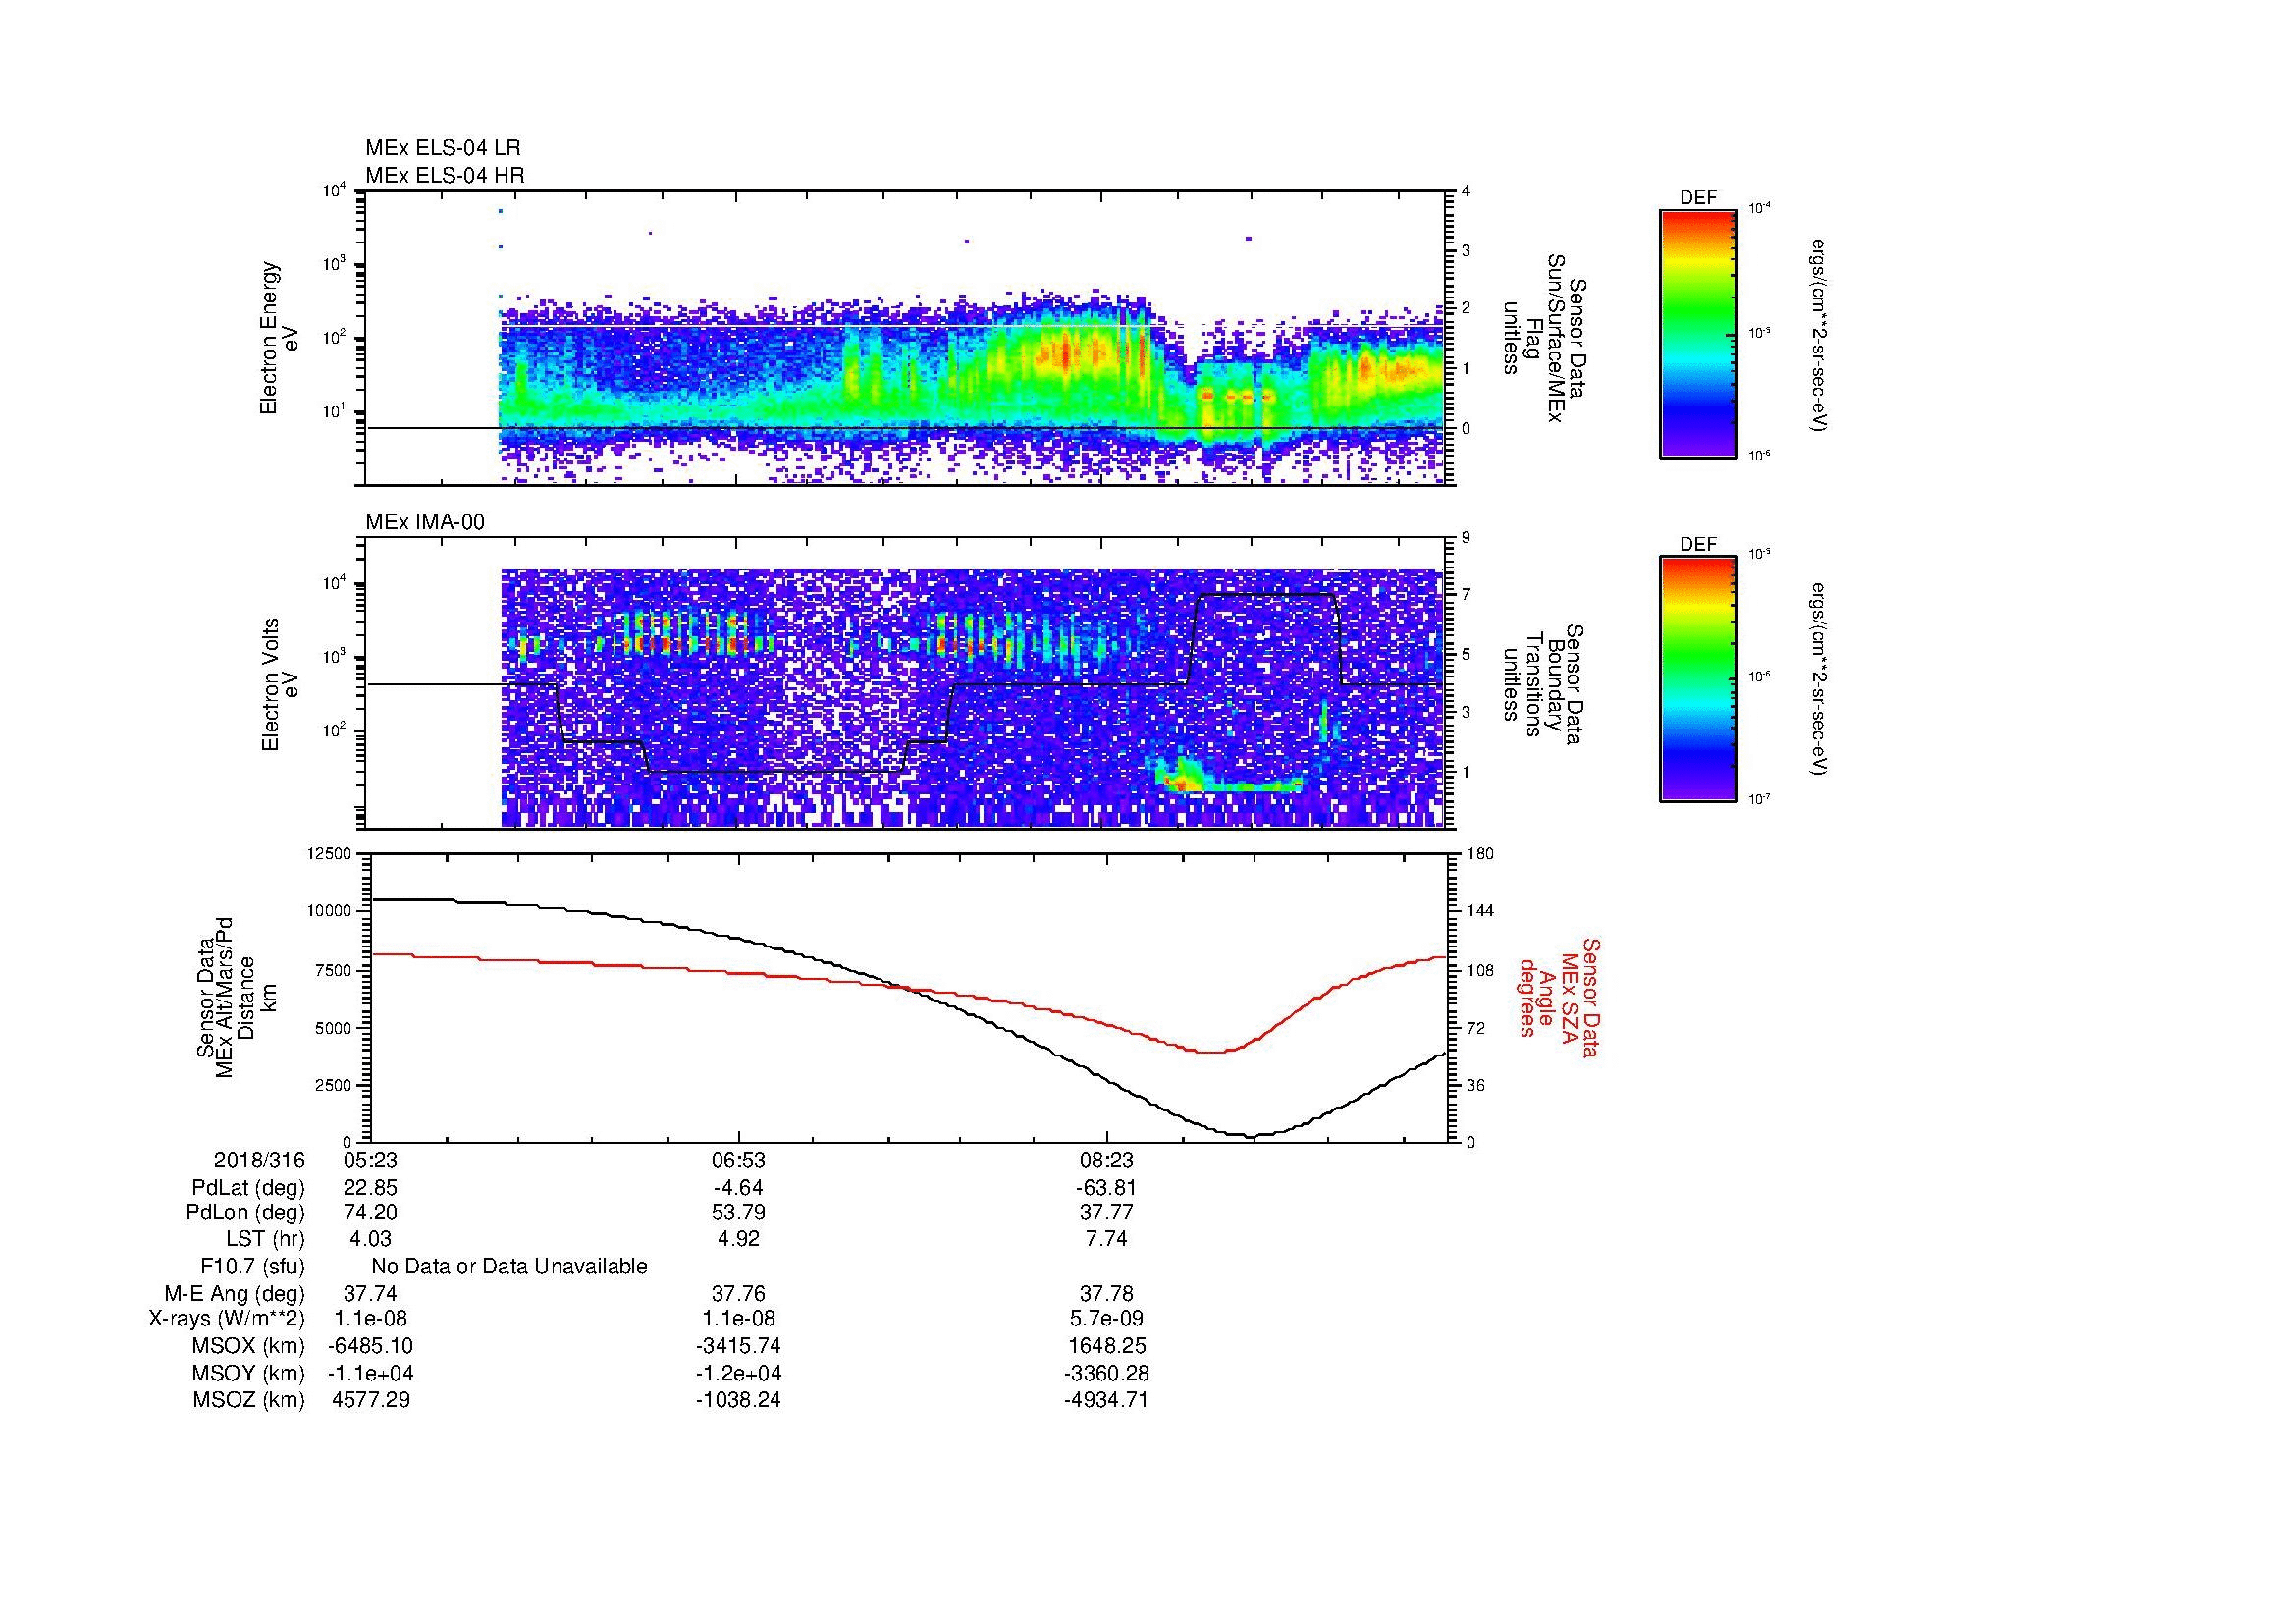Click the '10000' altitude axis tick label
The width and height of the screenshot is (2296, 1623).
coord(330,911)
